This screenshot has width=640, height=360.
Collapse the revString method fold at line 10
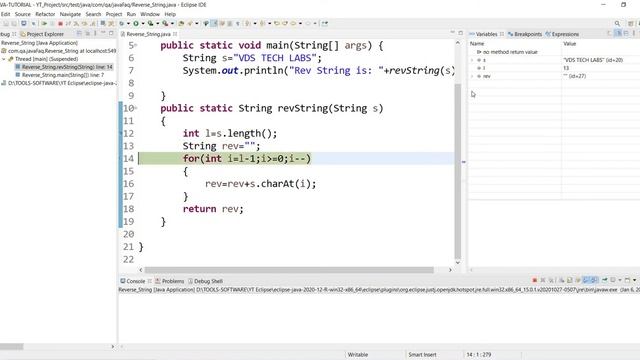(136, 108)
